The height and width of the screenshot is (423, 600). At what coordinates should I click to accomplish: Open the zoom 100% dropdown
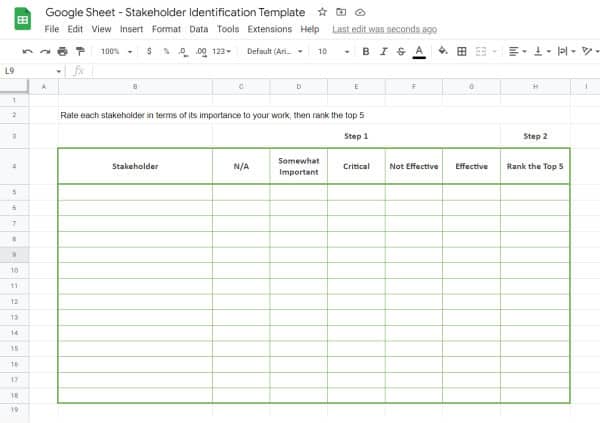coord(116,51)
